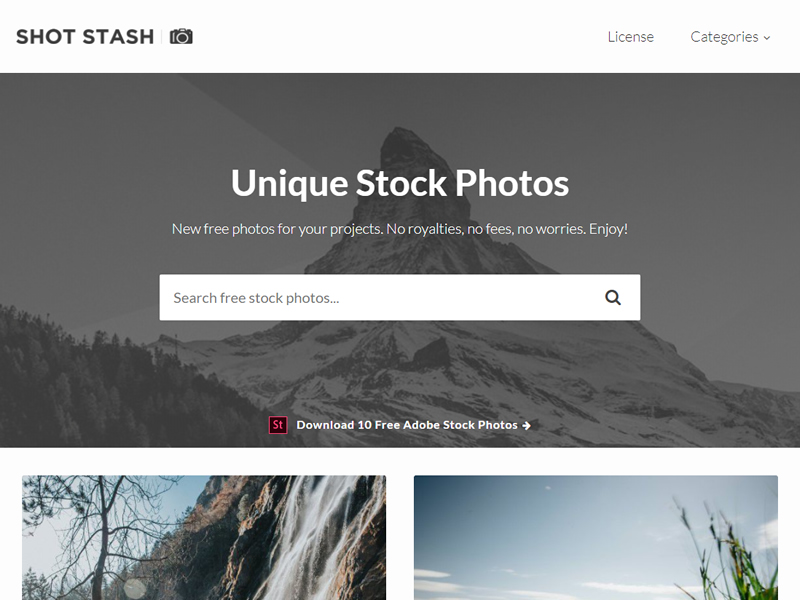Open the waterfall photo thumbnail
800x600 pixels.
click(x=204, y=538)
